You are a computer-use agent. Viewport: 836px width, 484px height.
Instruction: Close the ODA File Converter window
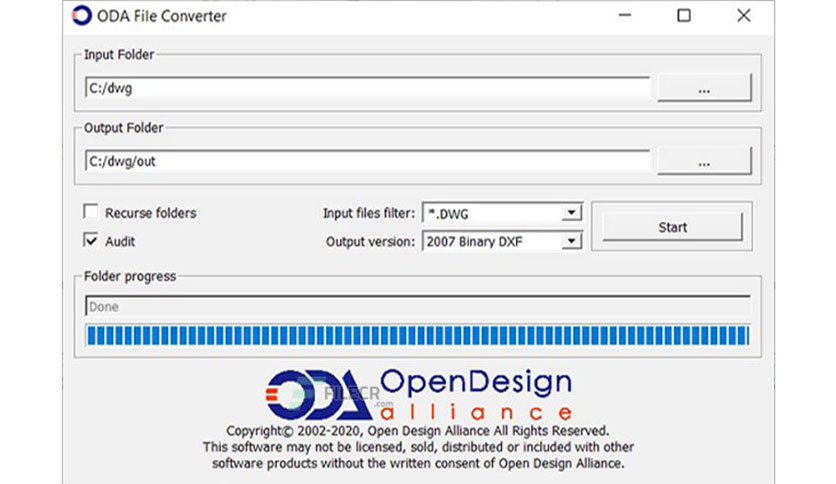click(744, 15)
